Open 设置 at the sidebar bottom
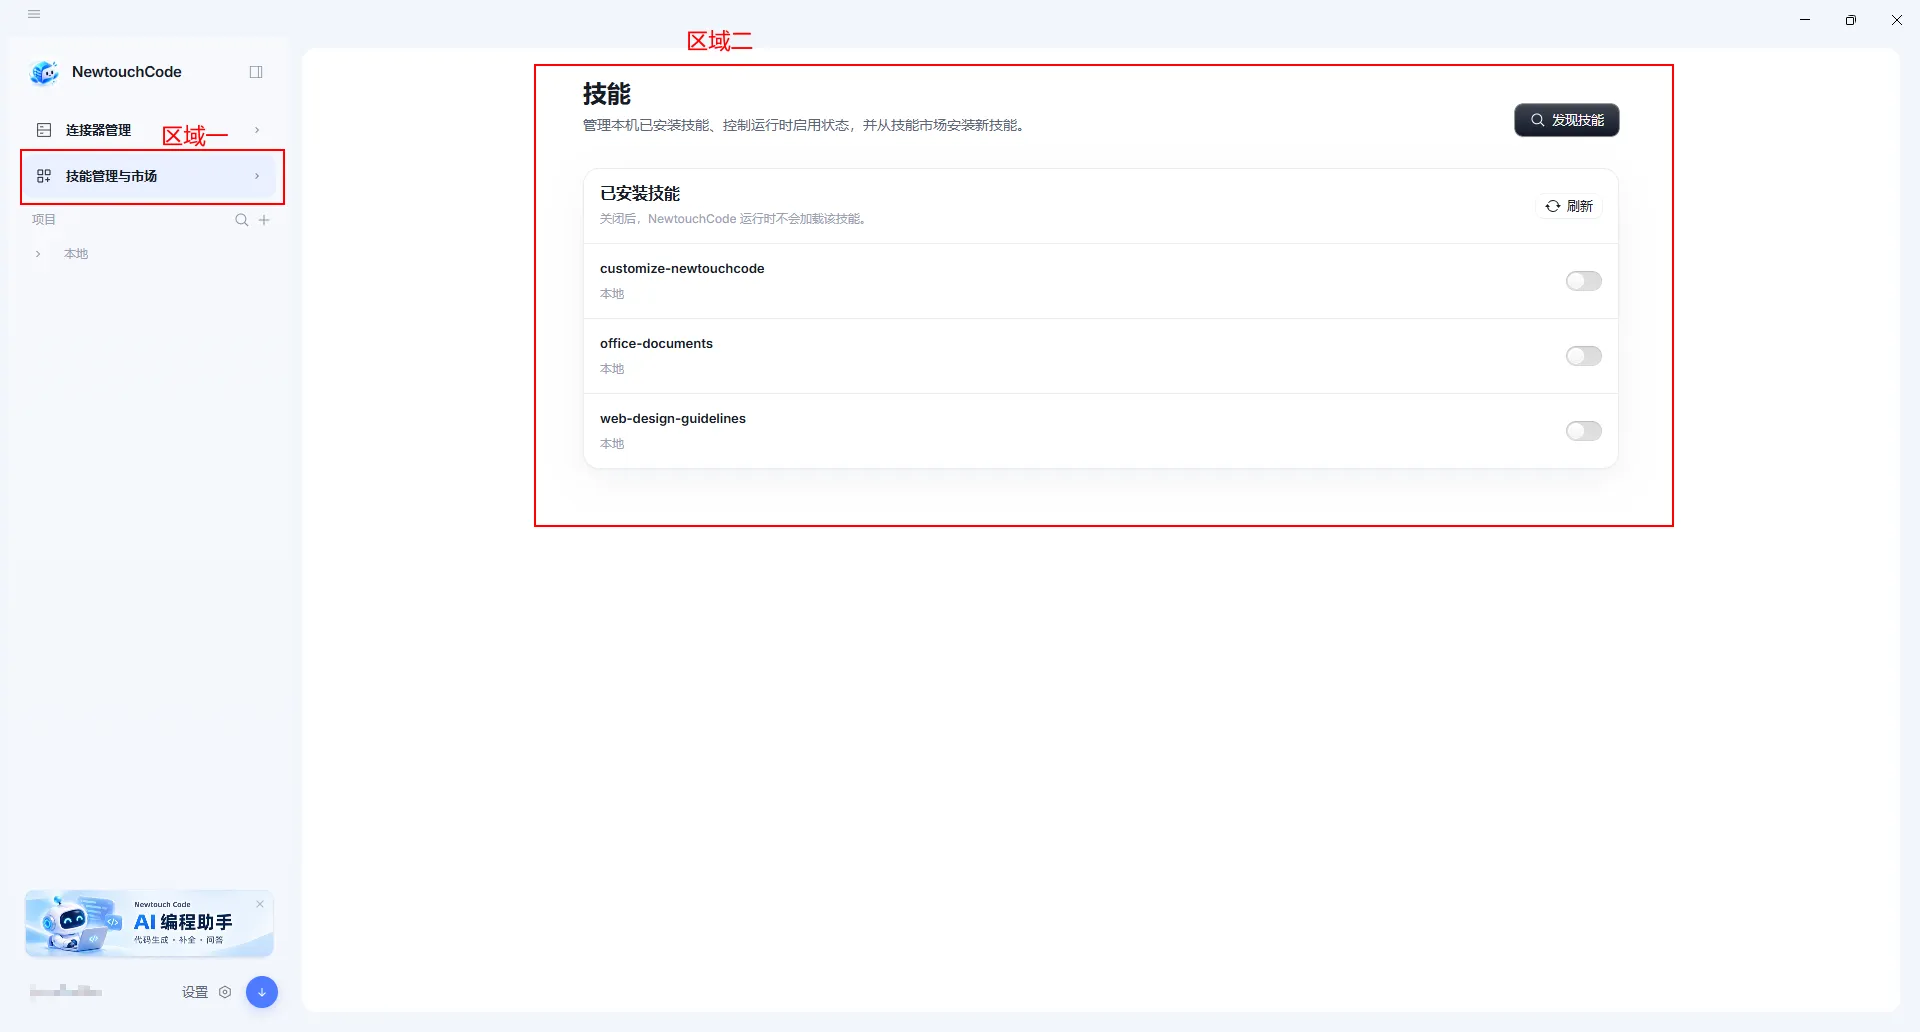This screenshot has height=1032, width=1920. pyautogui.click(x=195, y=992)
